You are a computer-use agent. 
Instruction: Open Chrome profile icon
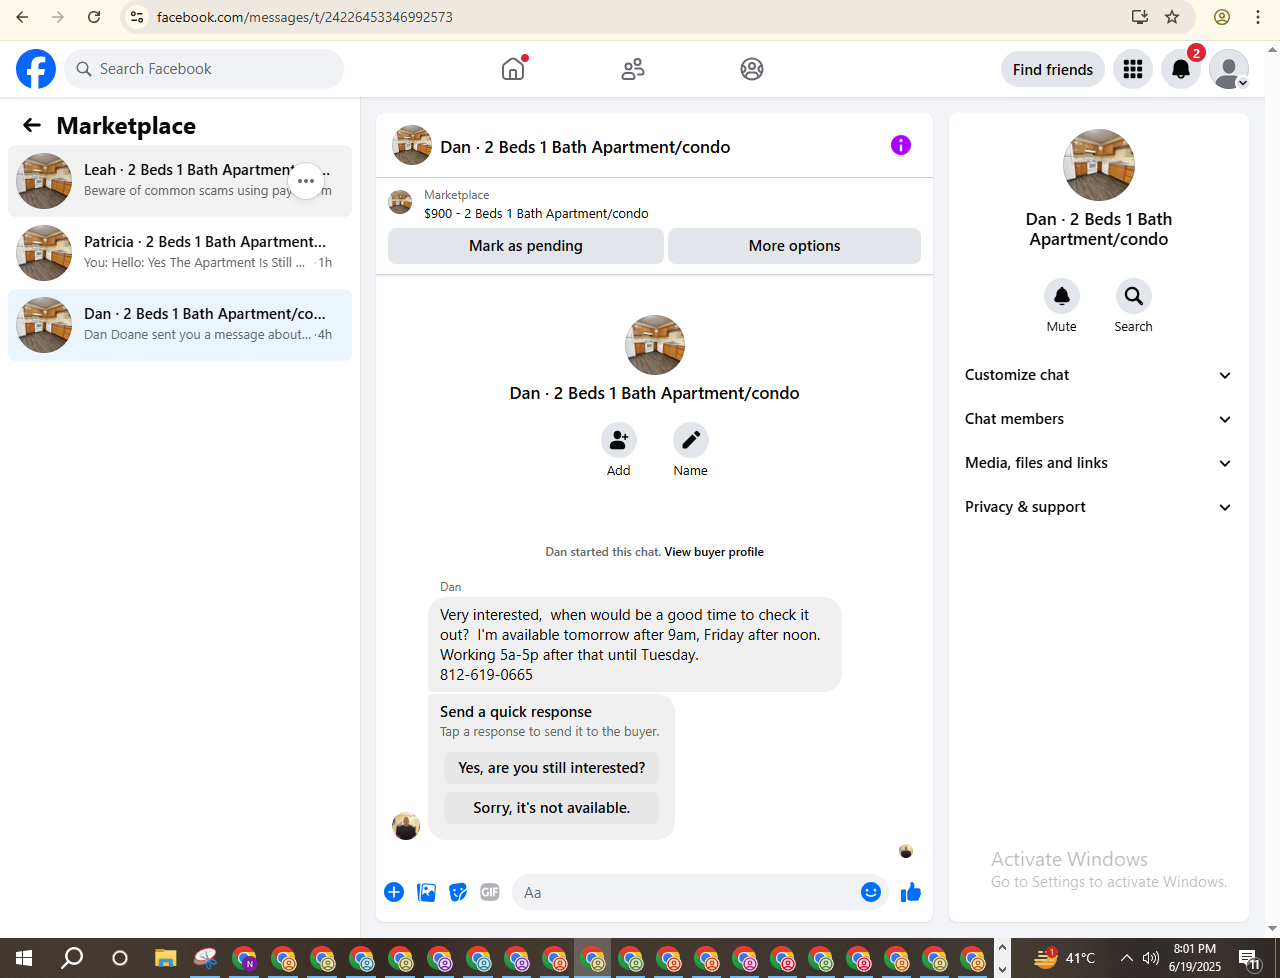(1222, 17)
